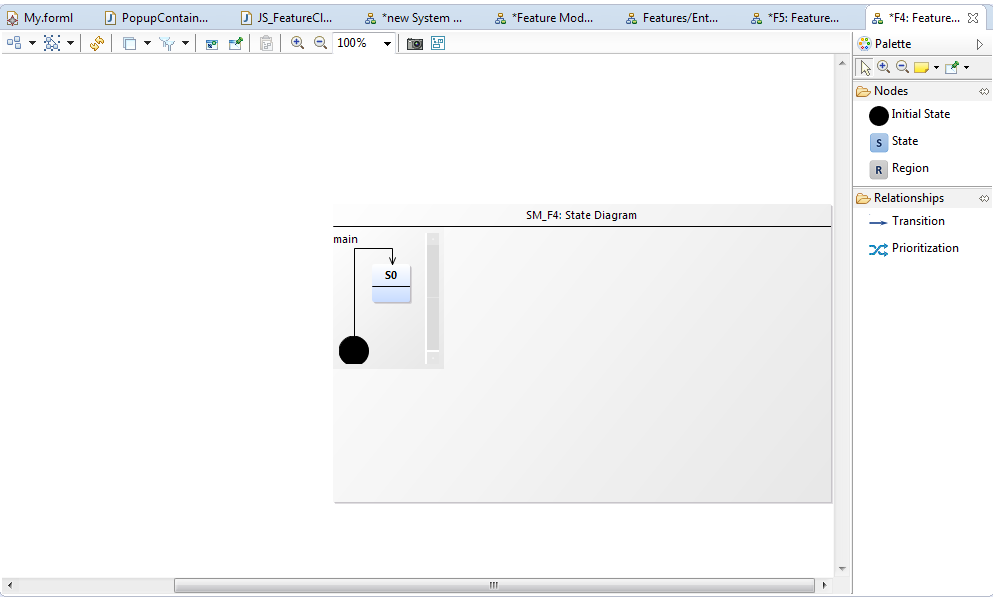Screen dimensions: 993x597
Task: Select the Palette Zoom In tool
Action: (x=883, y=66)
